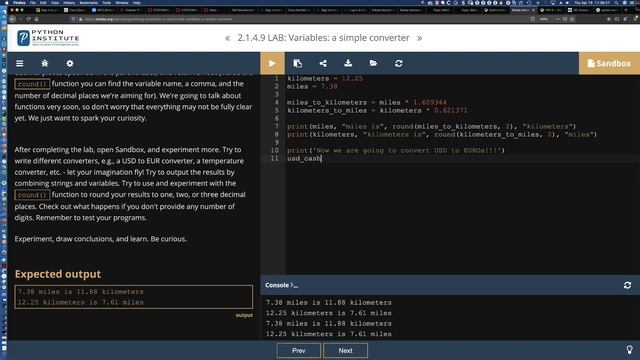The width and height of the screenshot is (640, 360).
Task: Click line number 3 in the editor gutter
Action: pos(276,94)
